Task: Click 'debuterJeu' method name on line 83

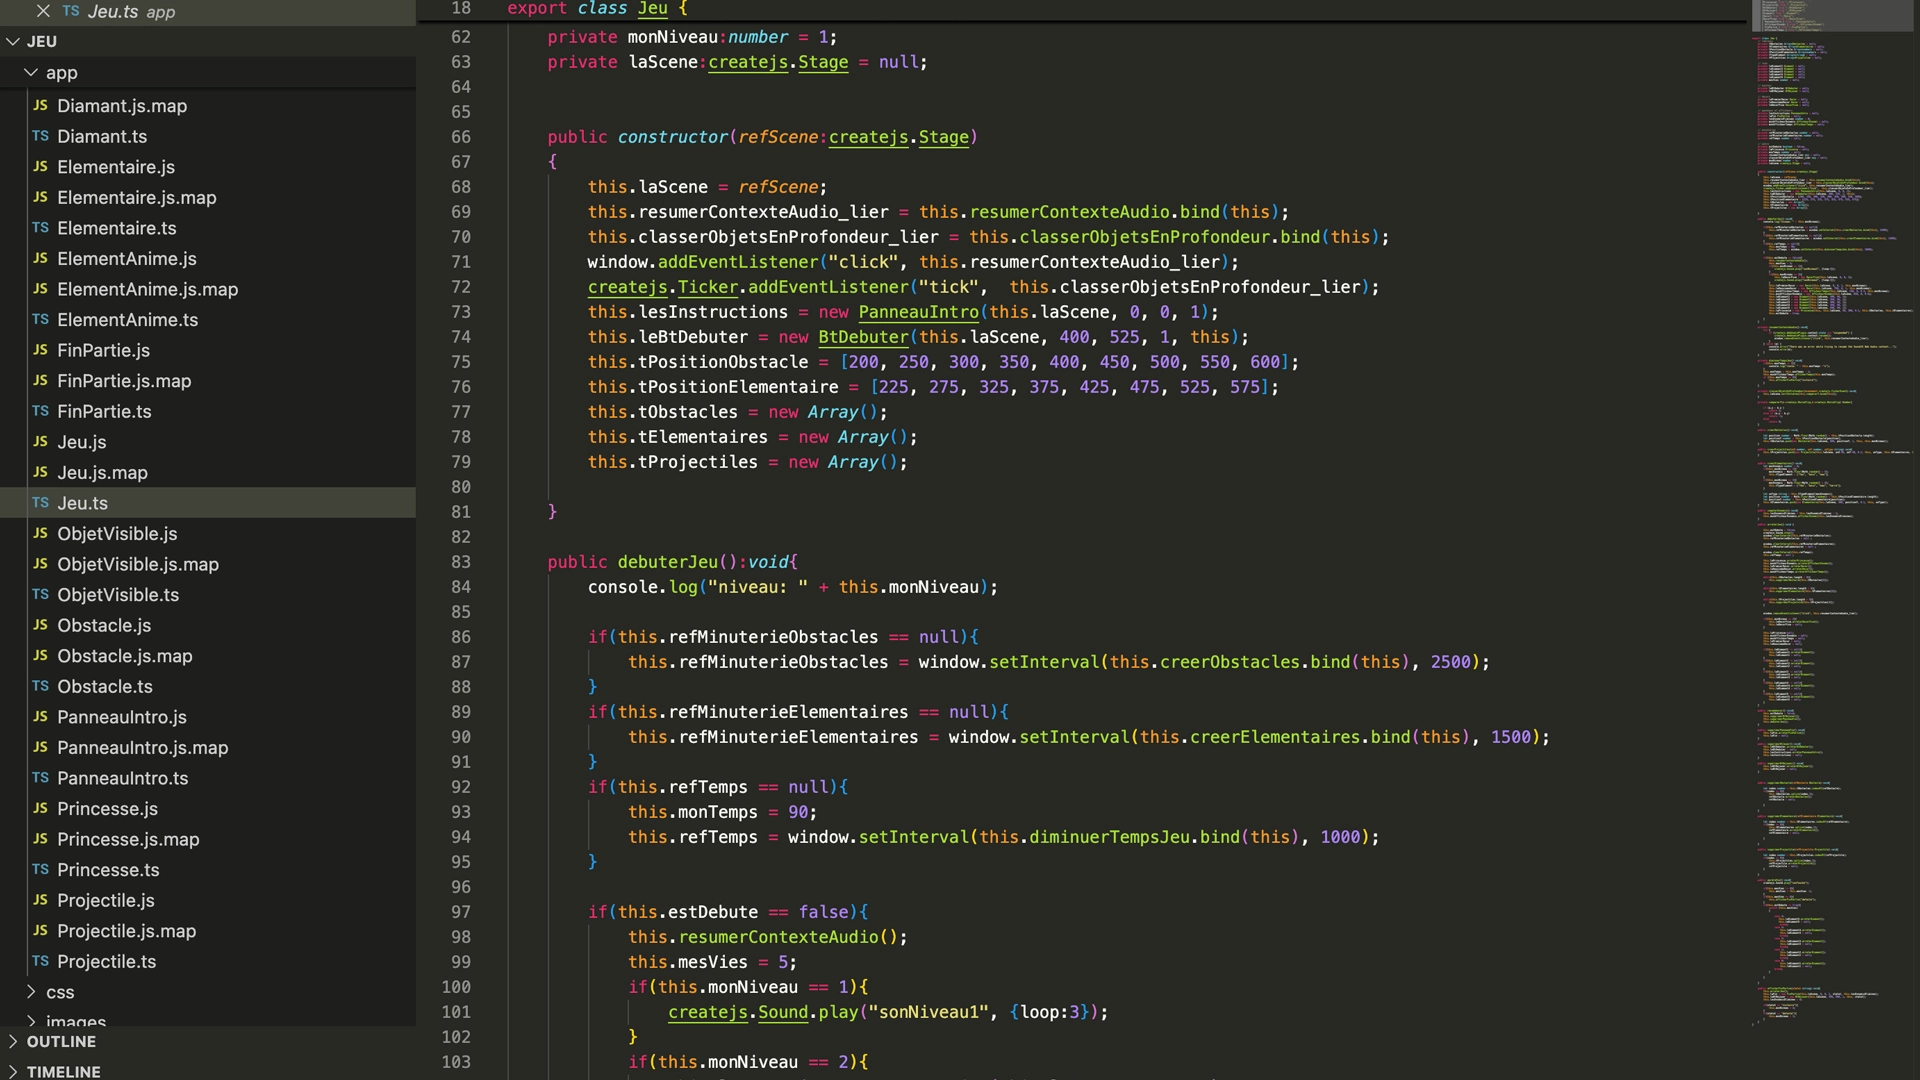Action: [x=668, y=562]
